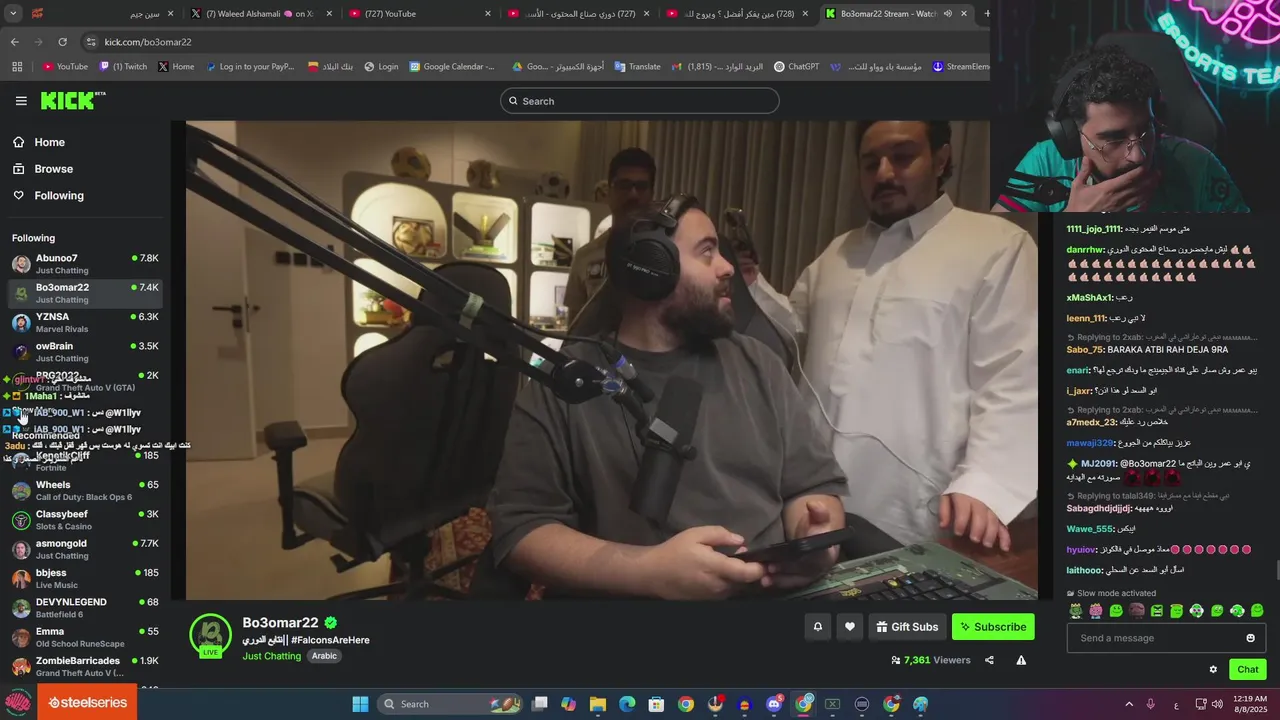Open the Kick hamburger sidebar menu
The width and height of the screenshot is (1280, 720).
pos(21,100)
